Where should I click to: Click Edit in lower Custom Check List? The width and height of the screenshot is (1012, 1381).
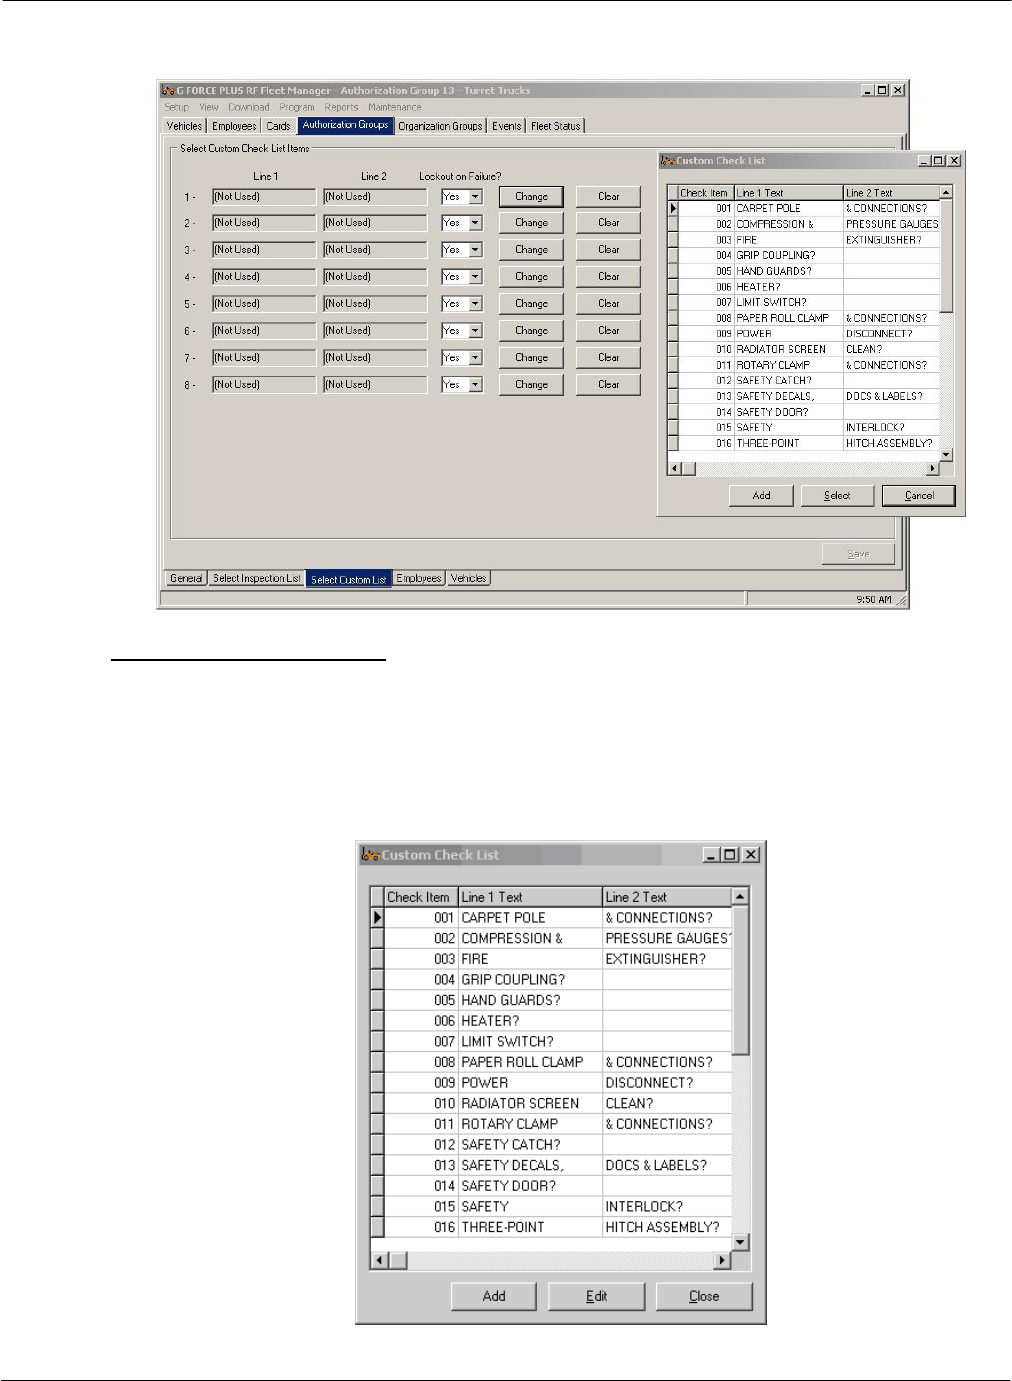click(597, 1296)
